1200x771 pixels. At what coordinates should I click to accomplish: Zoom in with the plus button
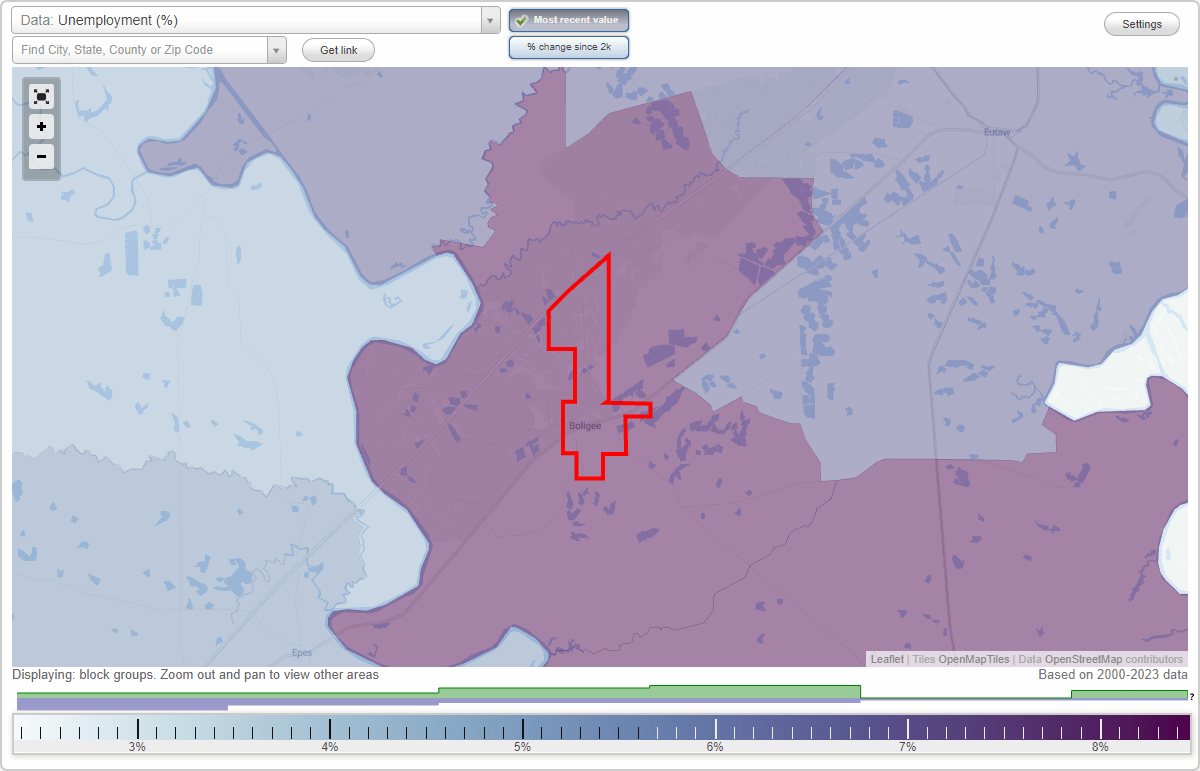pos(41,127)
